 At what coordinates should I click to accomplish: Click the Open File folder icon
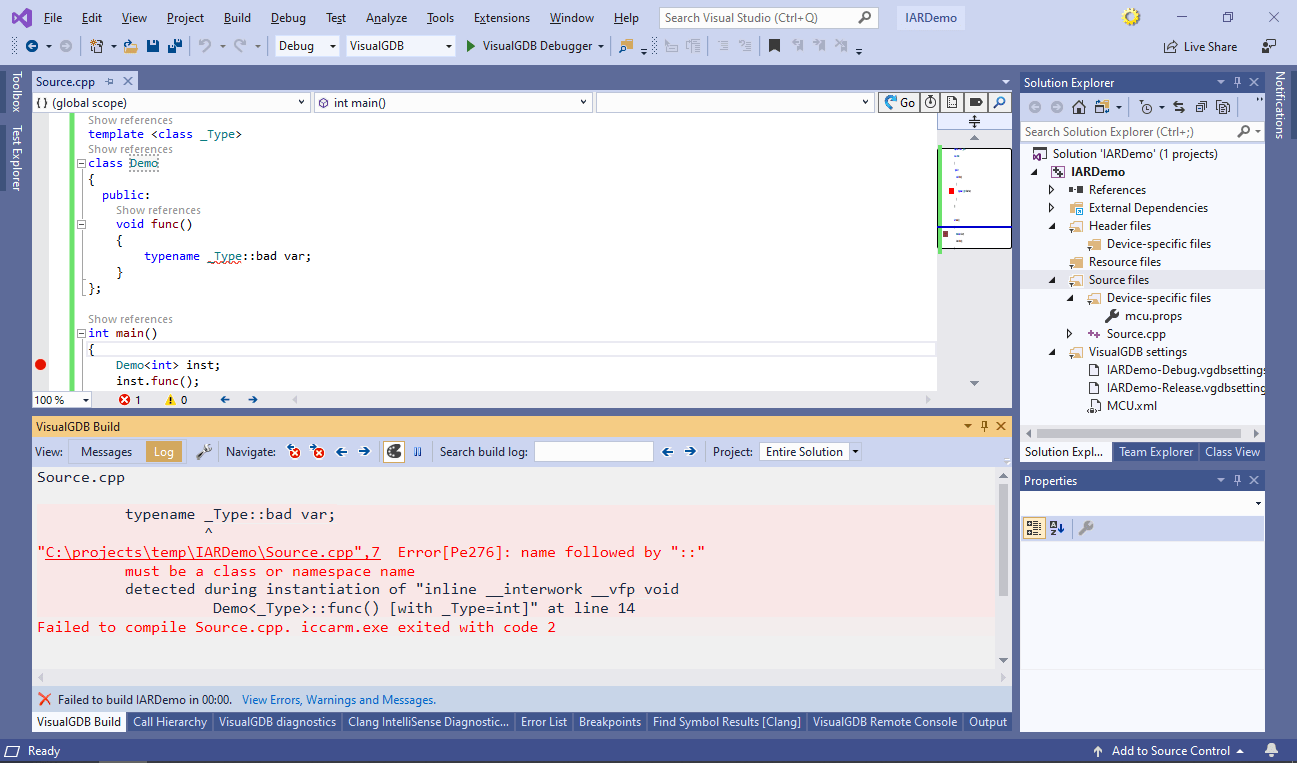pos(131,46)
